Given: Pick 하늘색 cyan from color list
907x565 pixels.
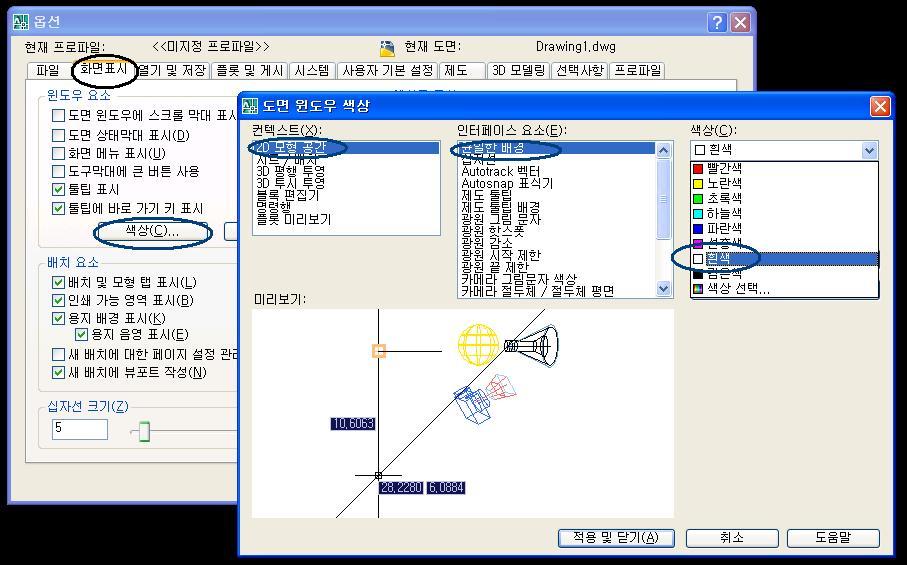Looking at the screenshot, I should (785, 213).
